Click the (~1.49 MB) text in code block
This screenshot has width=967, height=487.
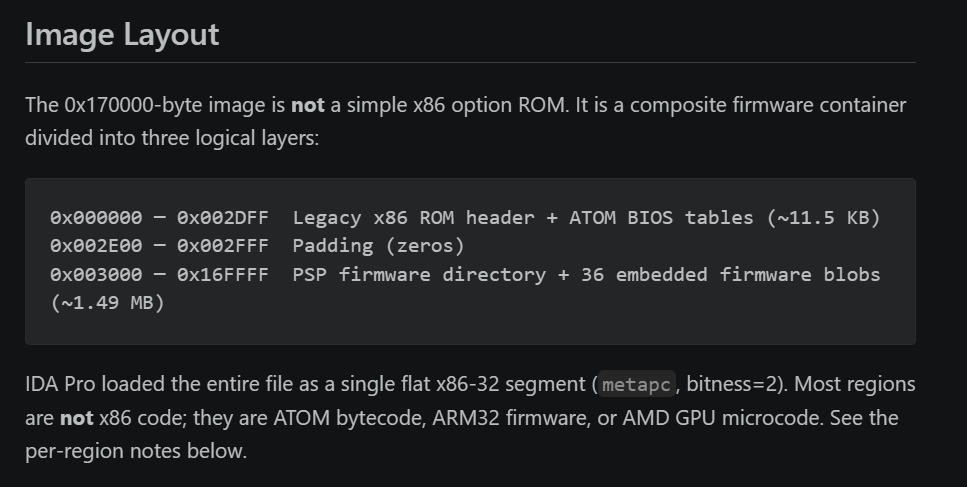click(107, 303)
